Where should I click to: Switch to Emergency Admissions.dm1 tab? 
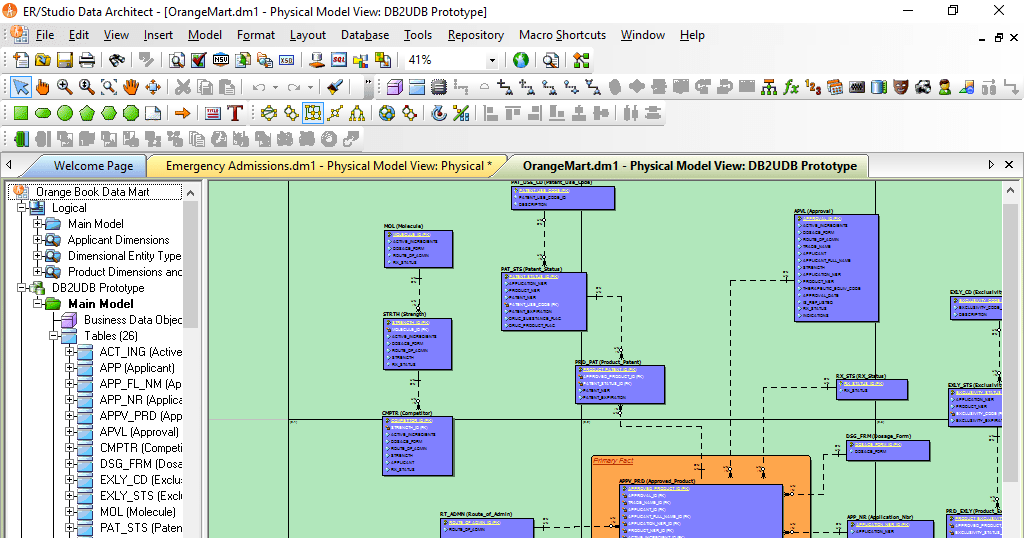(x=328, y=166)
